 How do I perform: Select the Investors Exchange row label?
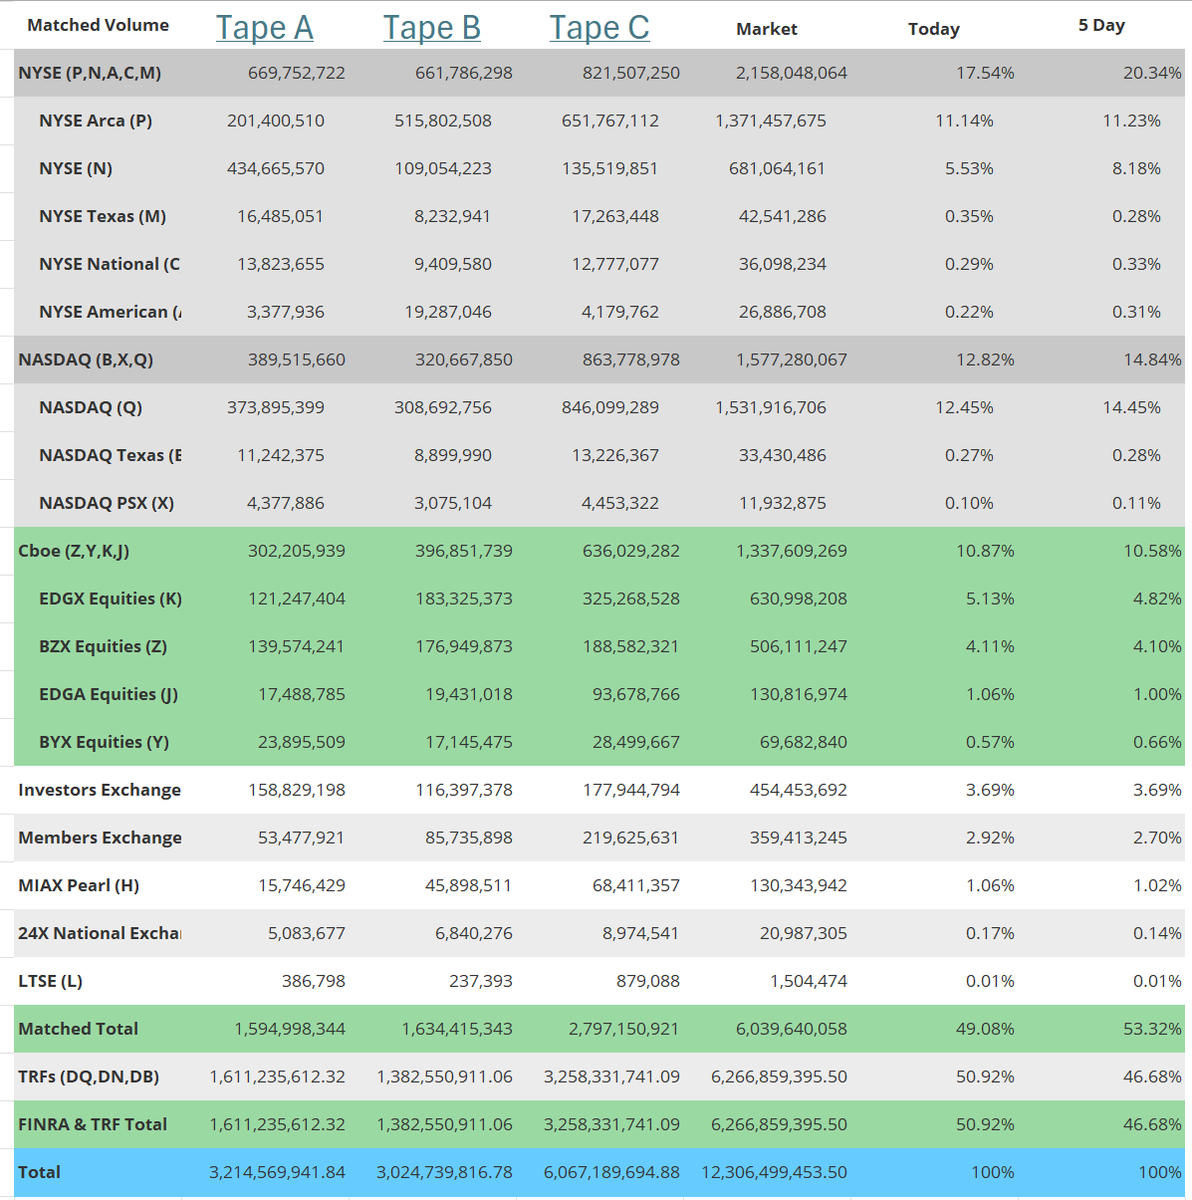[x=100, y=790]
